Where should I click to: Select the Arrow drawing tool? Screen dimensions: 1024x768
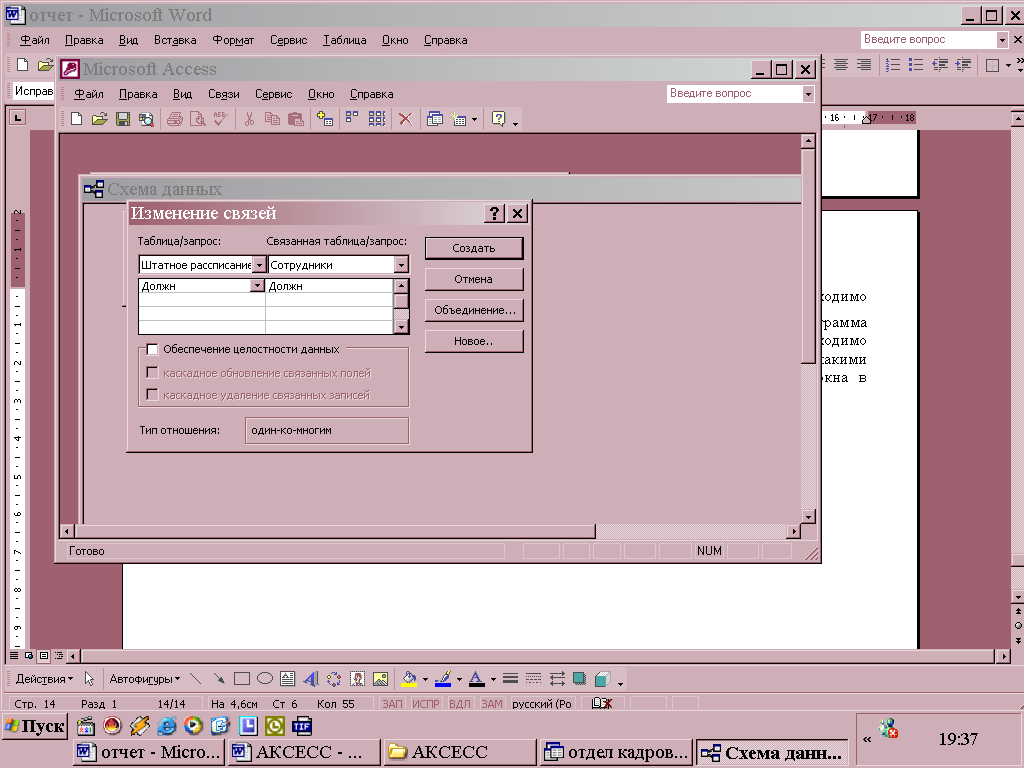(x=218, y=679)
